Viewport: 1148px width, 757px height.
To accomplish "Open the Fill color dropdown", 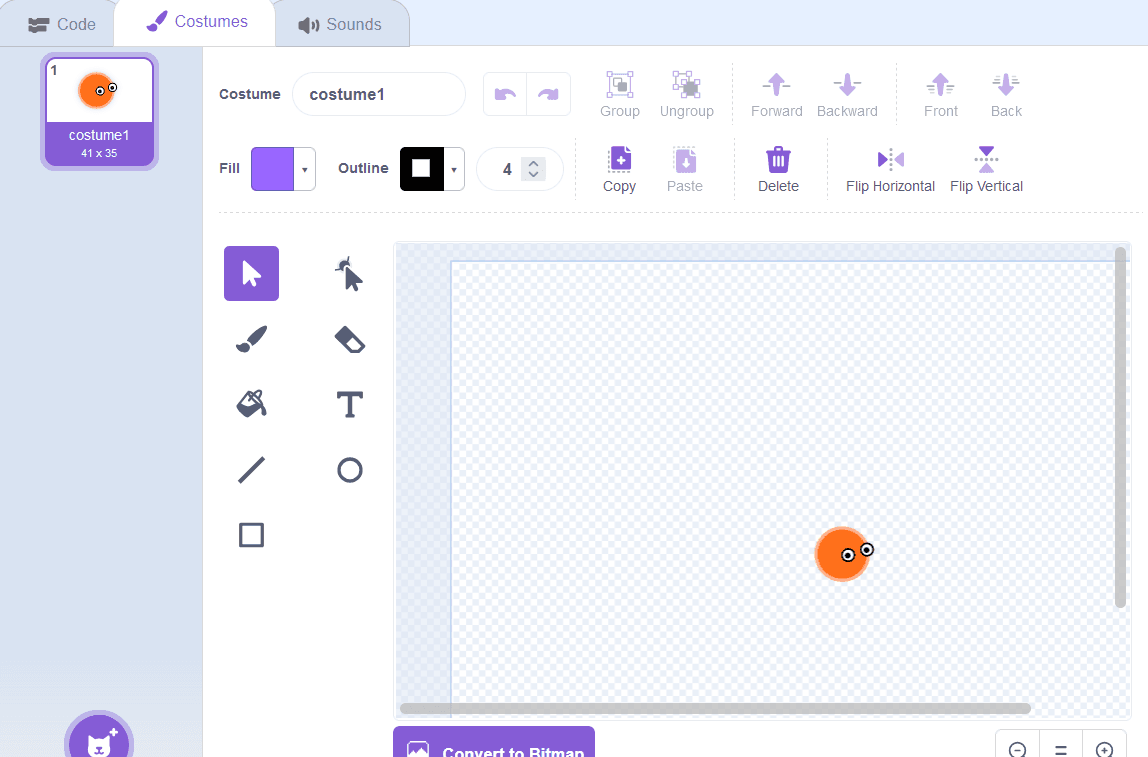I will (x=303, y=168).
